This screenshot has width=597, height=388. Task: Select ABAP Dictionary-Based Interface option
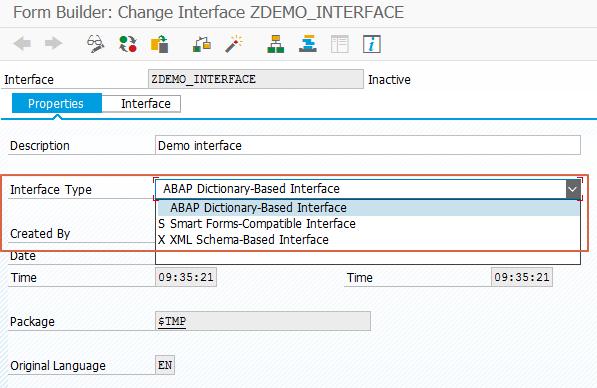coord(369,208)
